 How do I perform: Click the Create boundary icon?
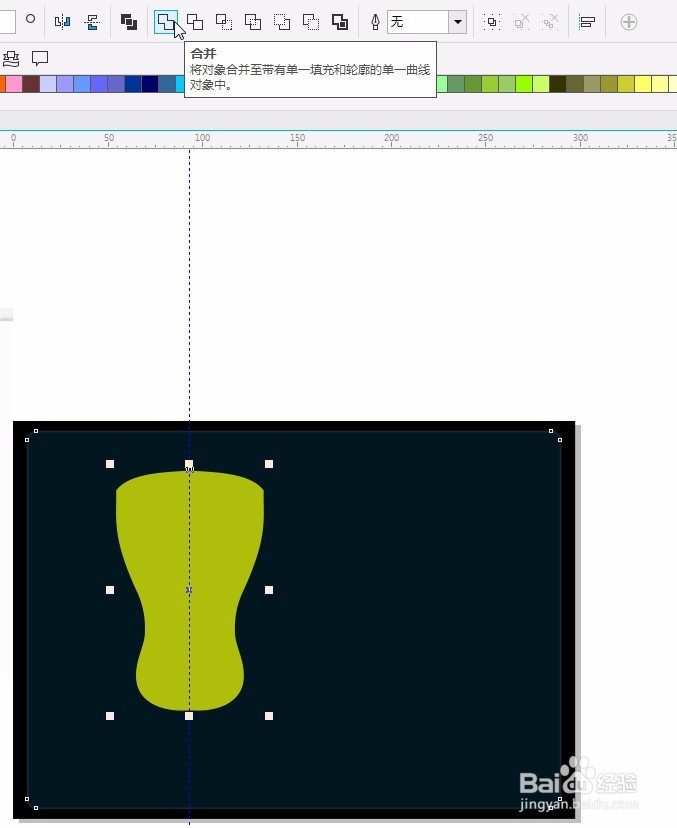pos(340,22)
